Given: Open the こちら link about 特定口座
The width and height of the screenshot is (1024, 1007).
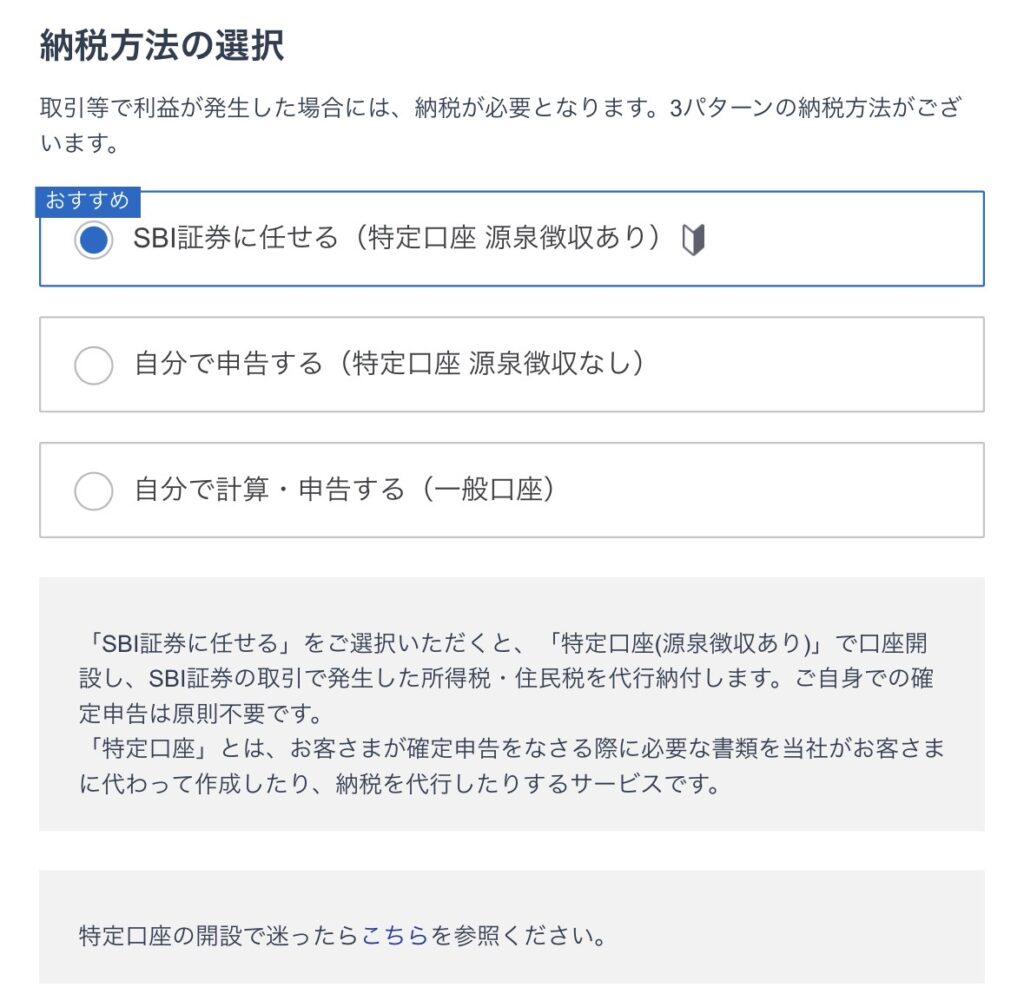Looking at the screenshot, I should (x=395, y=937).
